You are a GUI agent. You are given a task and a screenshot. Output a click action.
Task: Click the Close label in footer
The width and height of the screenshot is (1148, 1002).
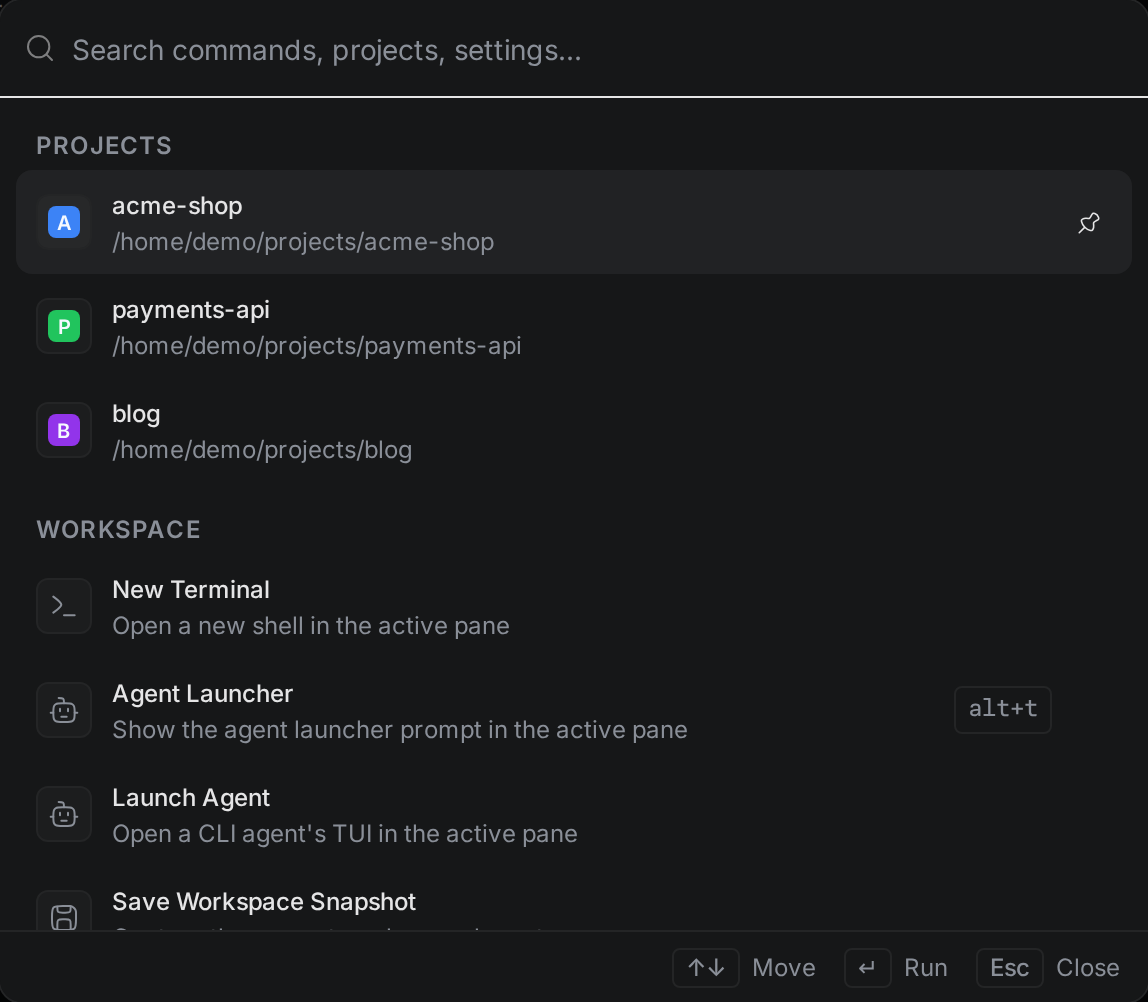point(1087,968)
